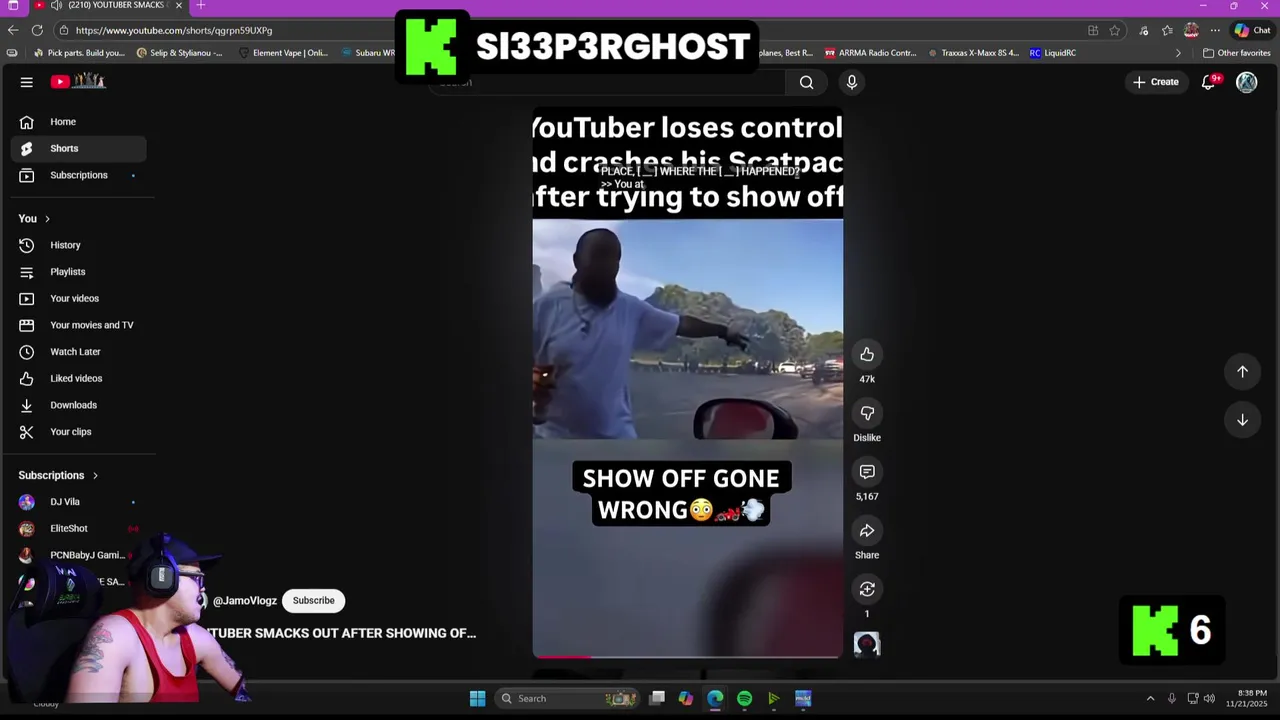Open Downloads in the sidebar
The height and width of the screenshot is (720, 1280).
pyautogui.click(x=78, y=405)
